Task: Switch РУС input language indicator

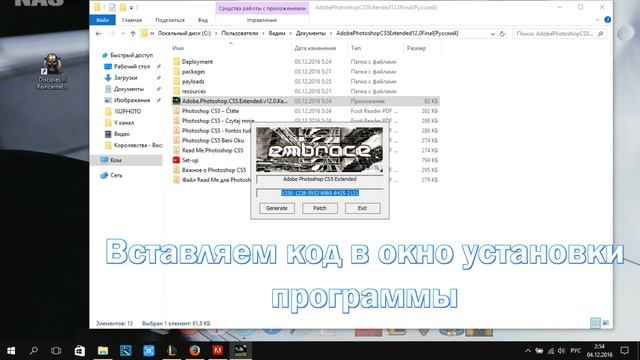Action: pyautogui.click(x=576, y=351)
